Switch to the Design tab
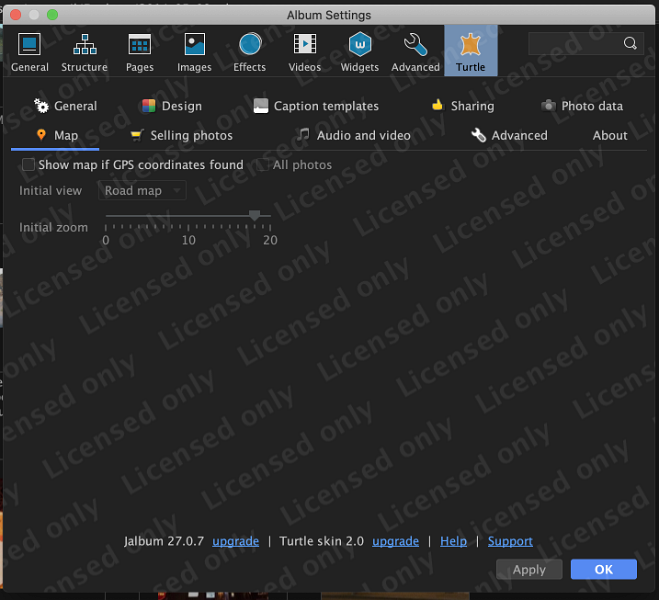Viewport: 659px width, 600px height. (172, 106)
